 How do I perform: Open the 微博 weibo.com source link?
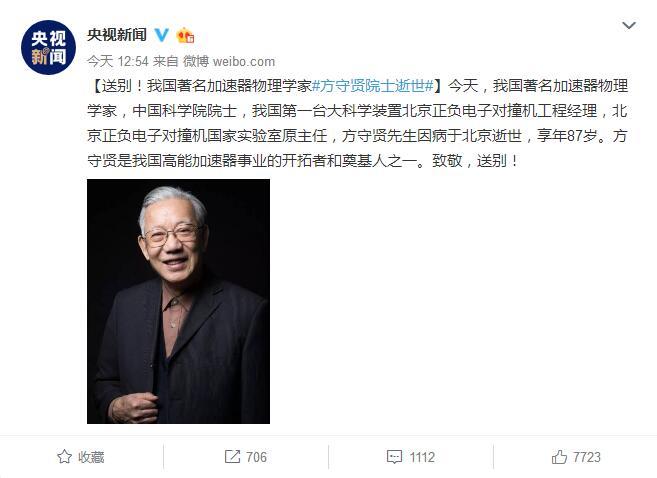click(229, 62)
